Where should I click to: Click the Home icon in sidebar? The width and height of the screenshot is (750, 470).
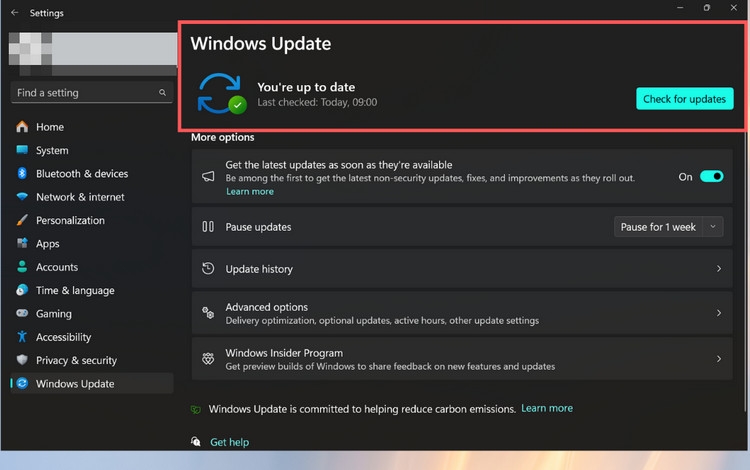pos(22,127)
